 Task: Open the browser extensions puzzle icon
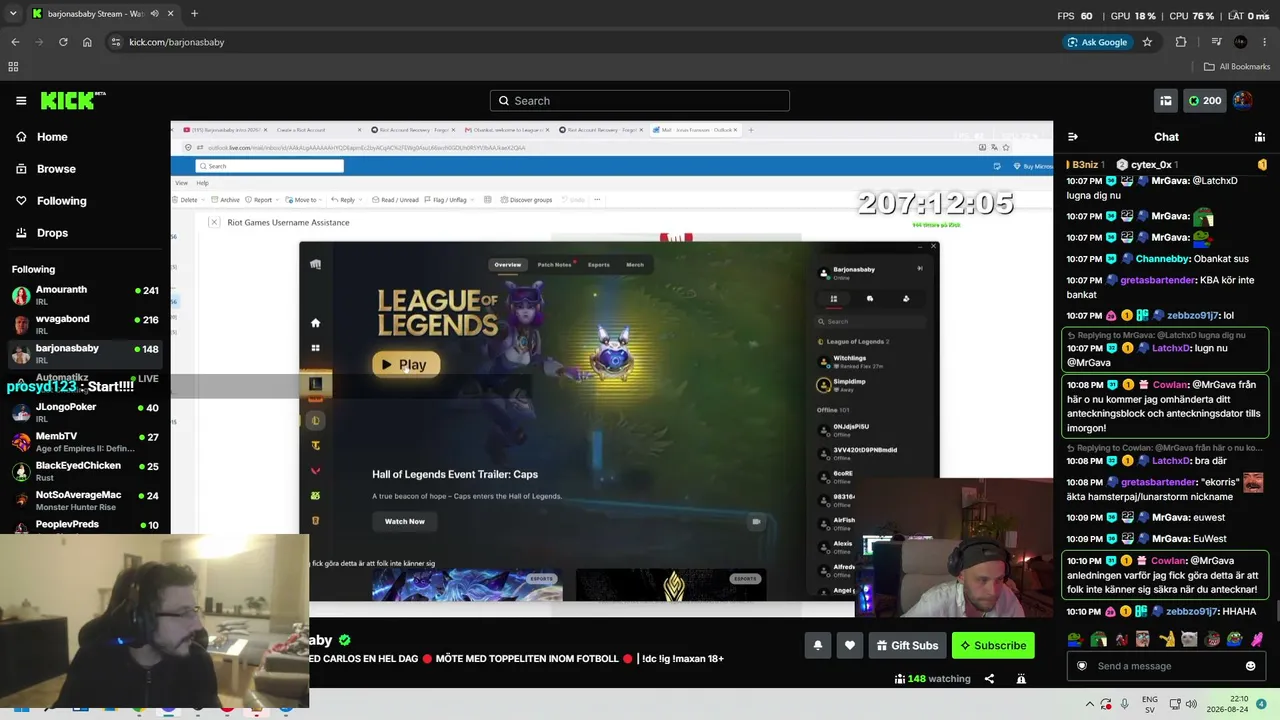click(1181, 42)
